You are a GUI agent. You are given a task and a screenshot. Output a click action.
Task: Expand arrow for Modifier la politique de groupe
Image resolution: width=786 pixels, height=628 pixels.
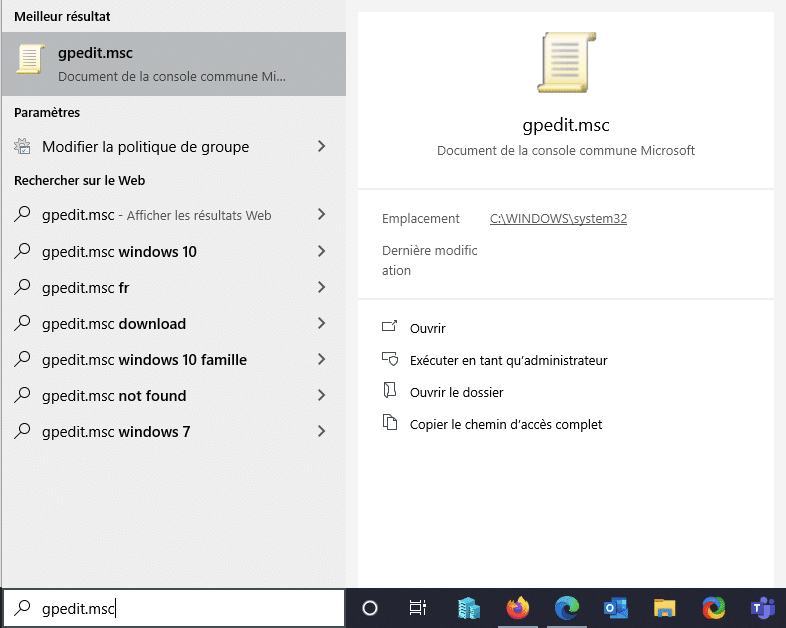coord(321,147)
